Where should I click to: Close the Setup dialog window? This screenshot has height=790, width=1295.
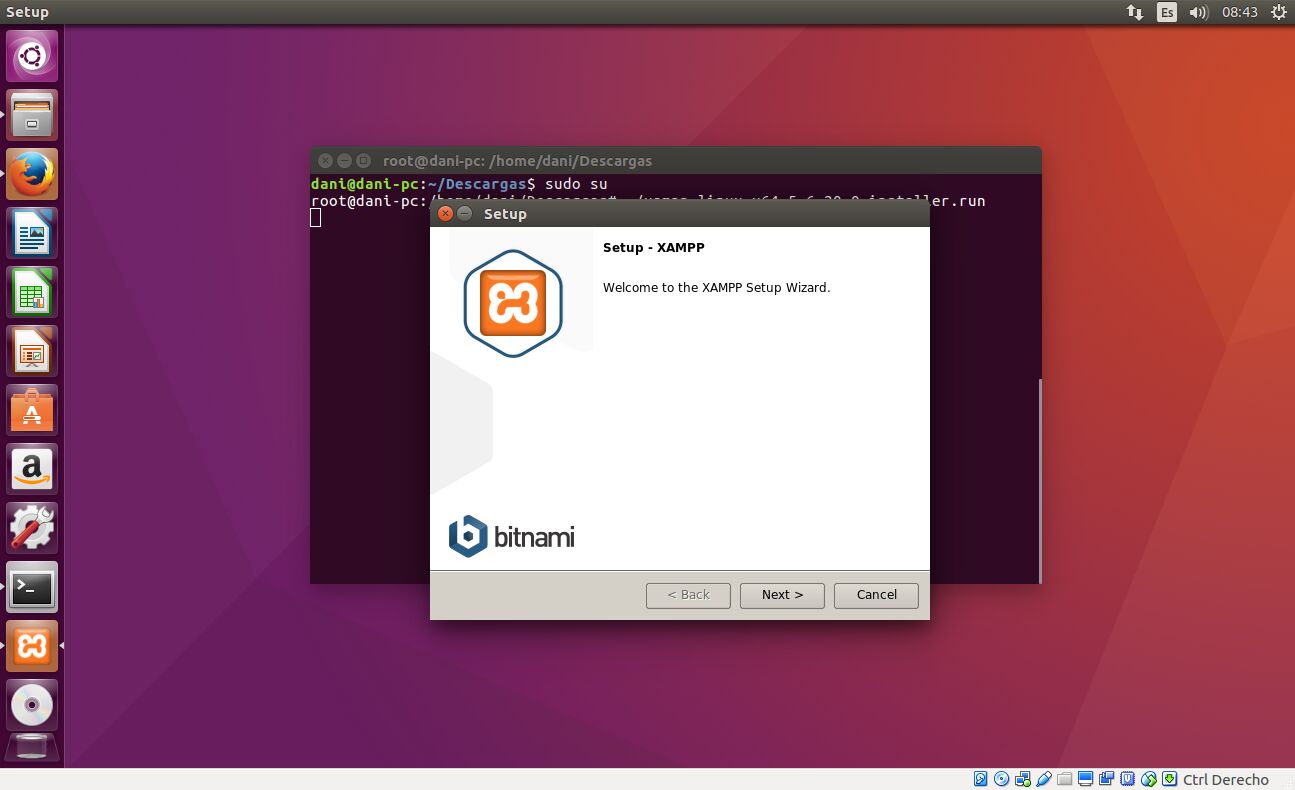[446, 214]
